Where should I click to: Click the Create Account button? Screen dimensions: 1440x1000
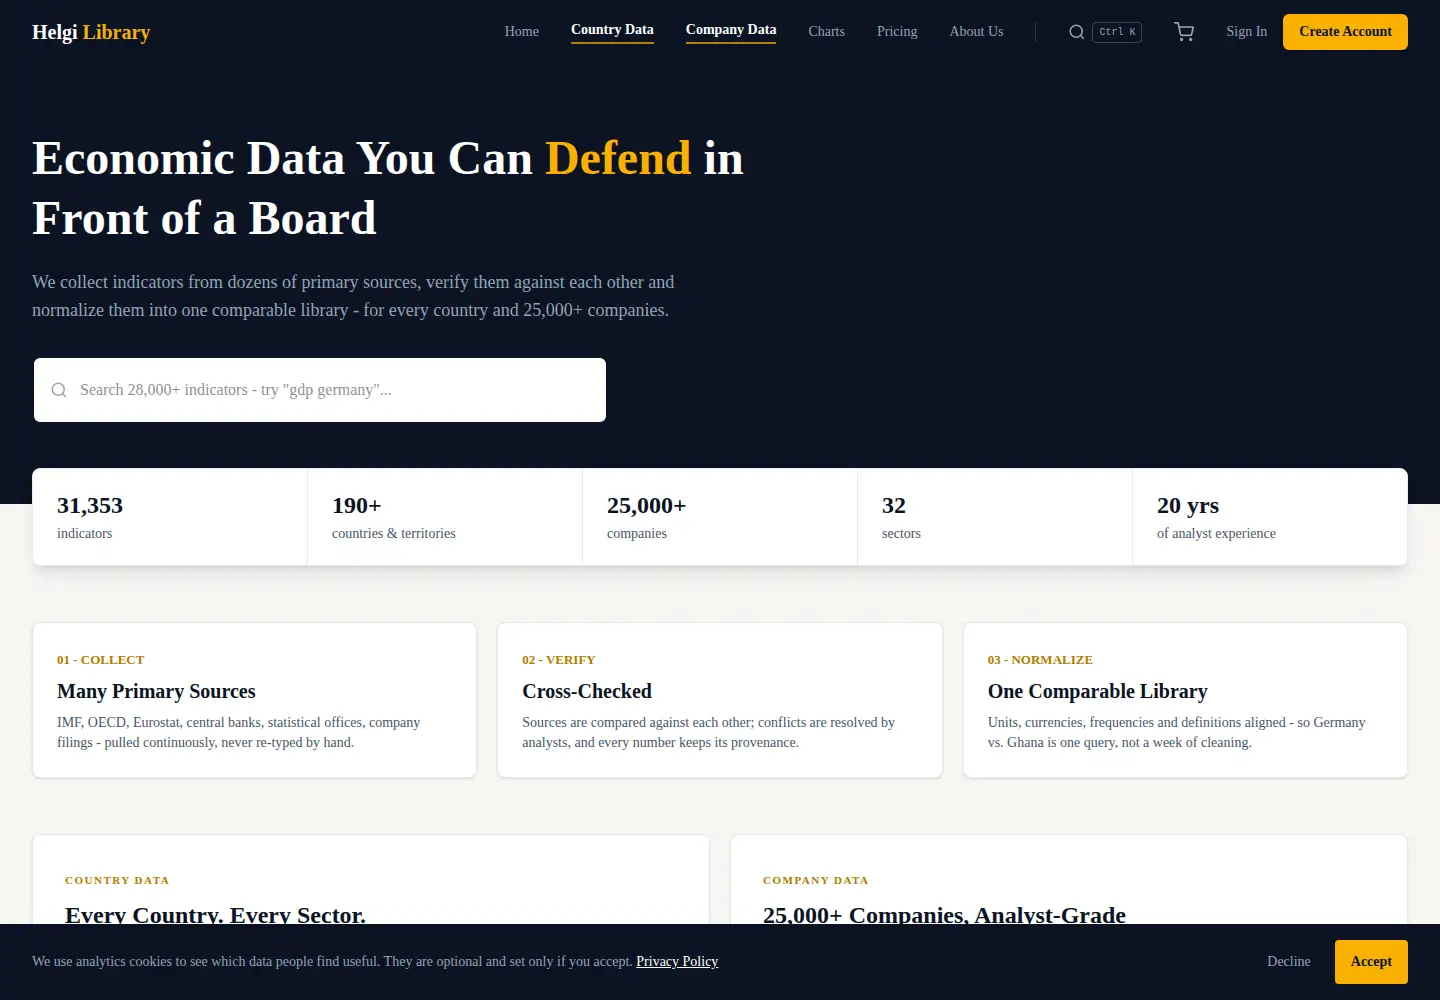pyautogui.click(x=1345, y=32)
